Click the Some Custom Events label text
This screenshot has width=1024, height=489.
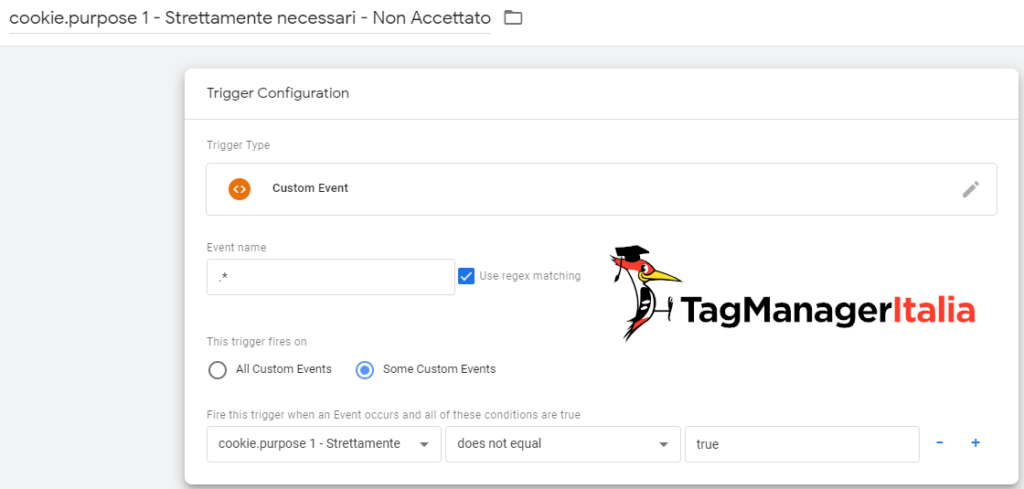tap(439, 369)
